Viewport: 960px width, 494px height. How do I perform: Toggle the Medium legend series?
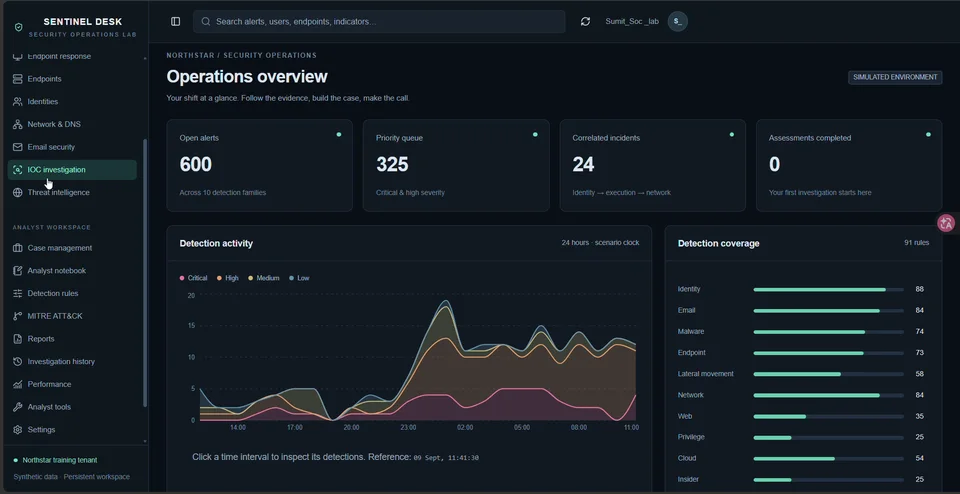263,278
